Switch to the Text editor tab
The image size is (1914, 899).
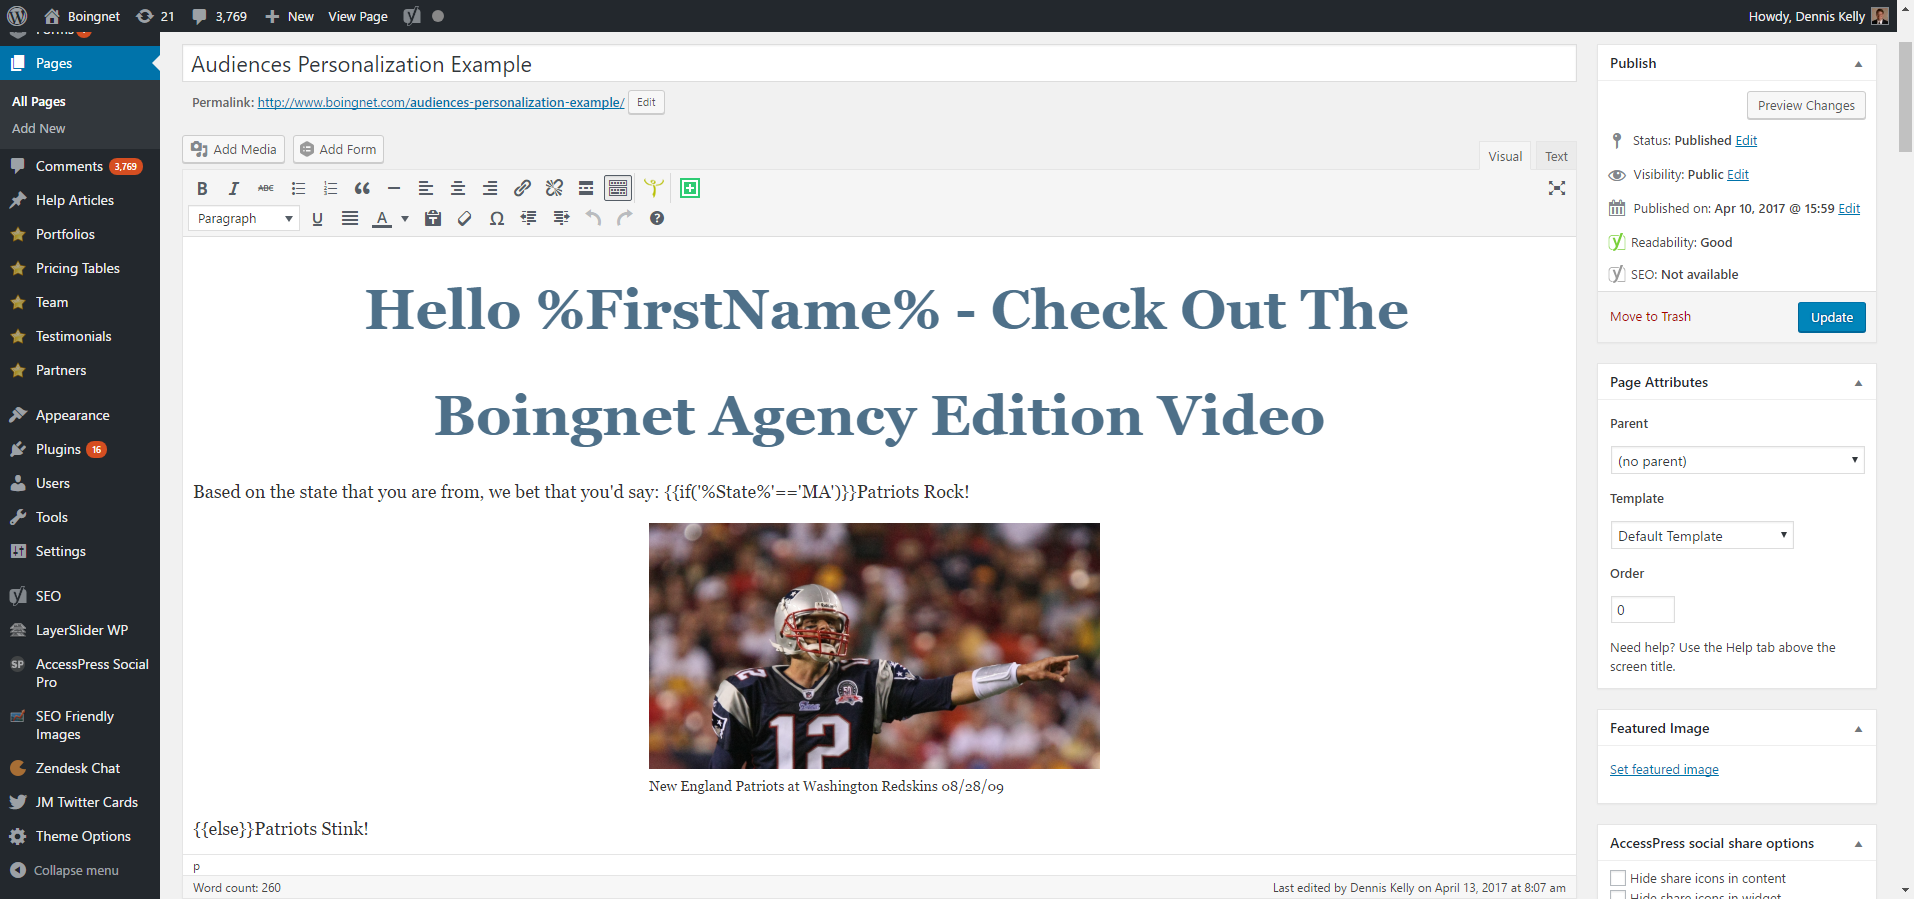(1556, 156)
